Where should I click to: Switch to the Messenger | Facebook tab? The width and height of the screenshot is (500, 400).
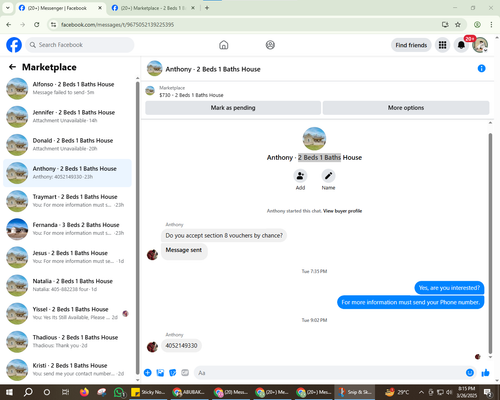[x=60, y=8]
